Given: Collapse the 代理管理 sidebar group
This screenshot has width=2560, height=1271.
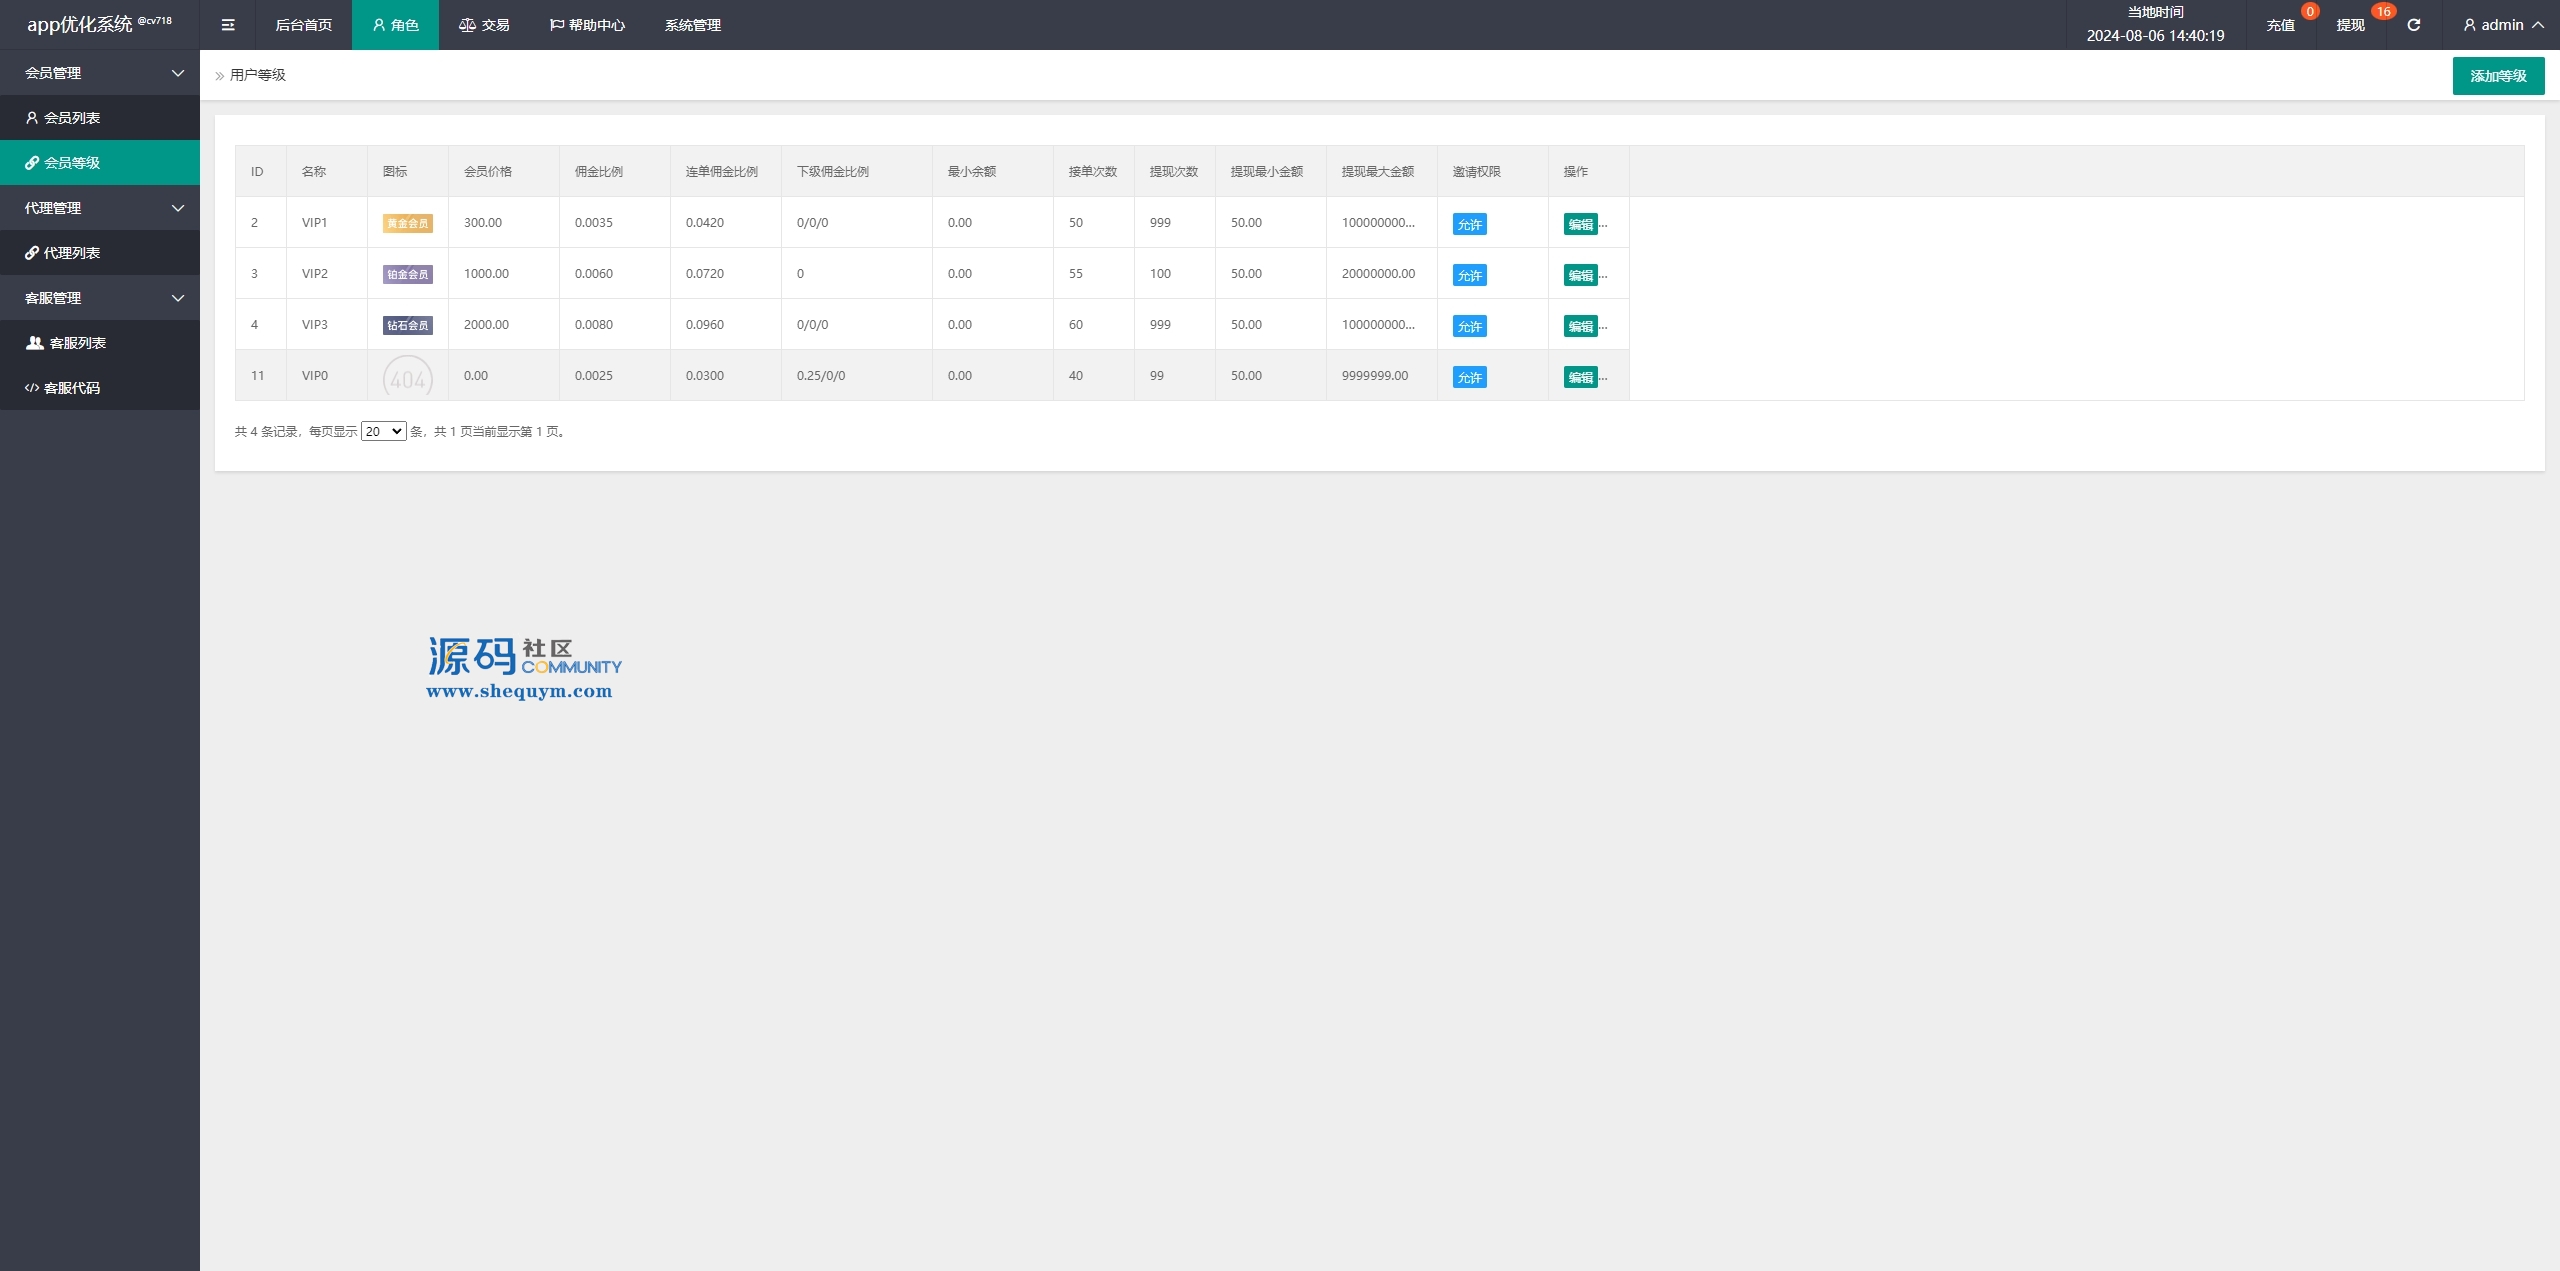Looking at the screenshot, I should (100, 208).
